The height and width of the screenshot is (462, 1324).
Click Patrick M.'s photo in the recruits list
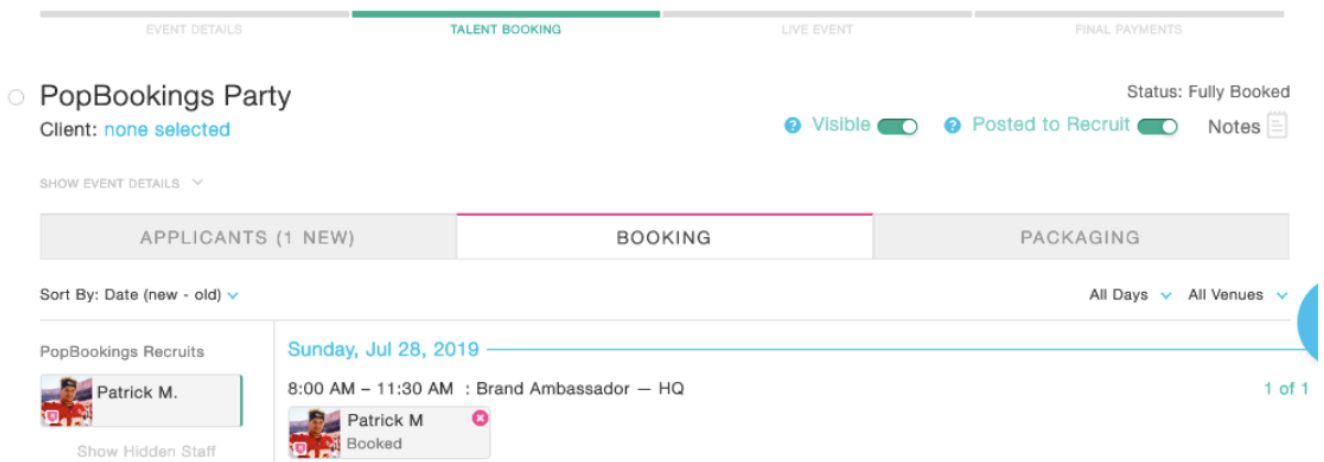pyautogui.click(x=66, y=400)
